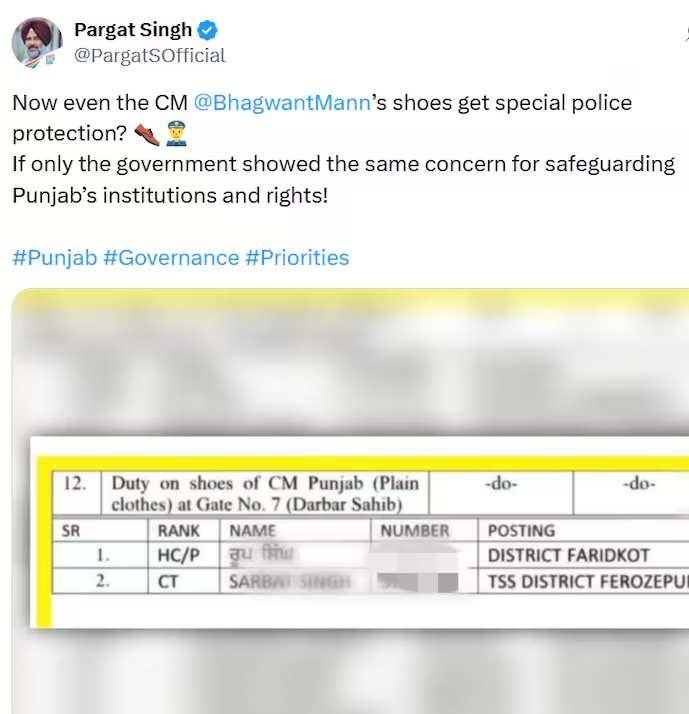Open the @BhagwantMann mention
Screen dimensions: 689x714
pyautogui.click(x=281, y=103)
